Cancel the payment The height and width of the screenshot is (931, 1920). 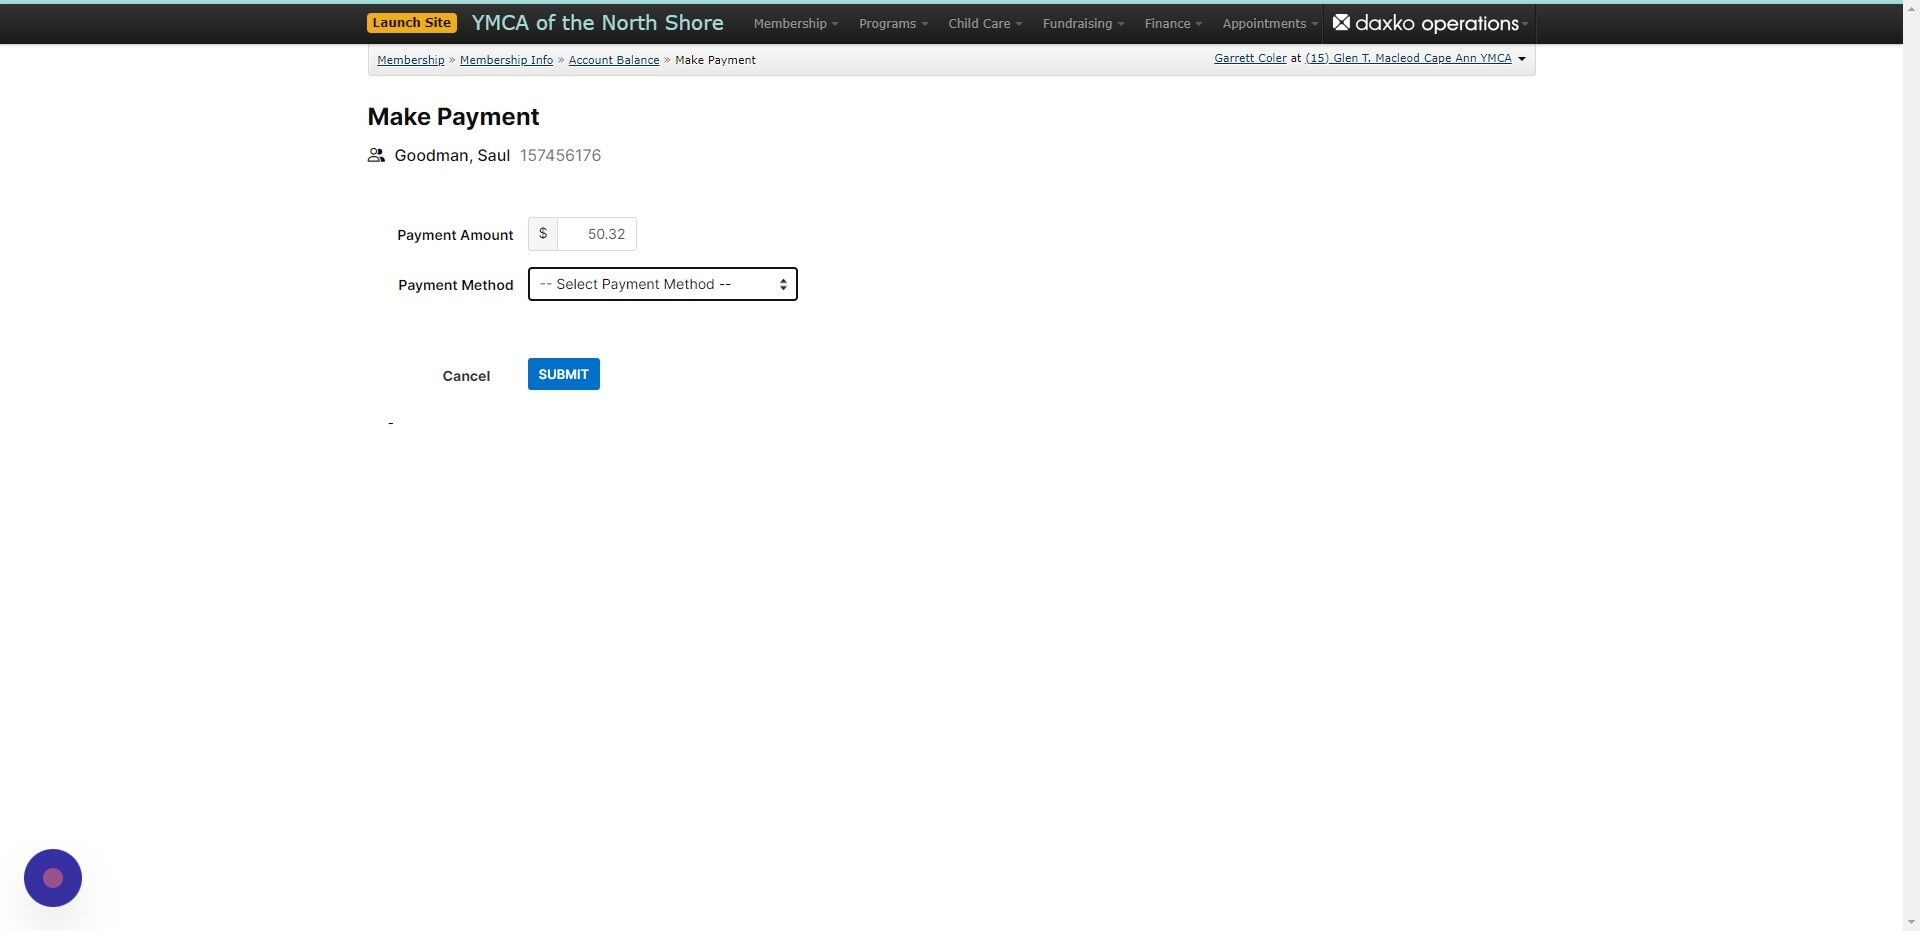click(x=466, y=376)
